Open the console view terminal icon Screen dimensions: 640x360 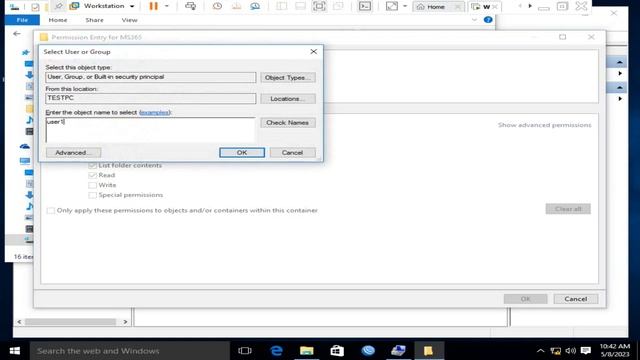point(364,6)
